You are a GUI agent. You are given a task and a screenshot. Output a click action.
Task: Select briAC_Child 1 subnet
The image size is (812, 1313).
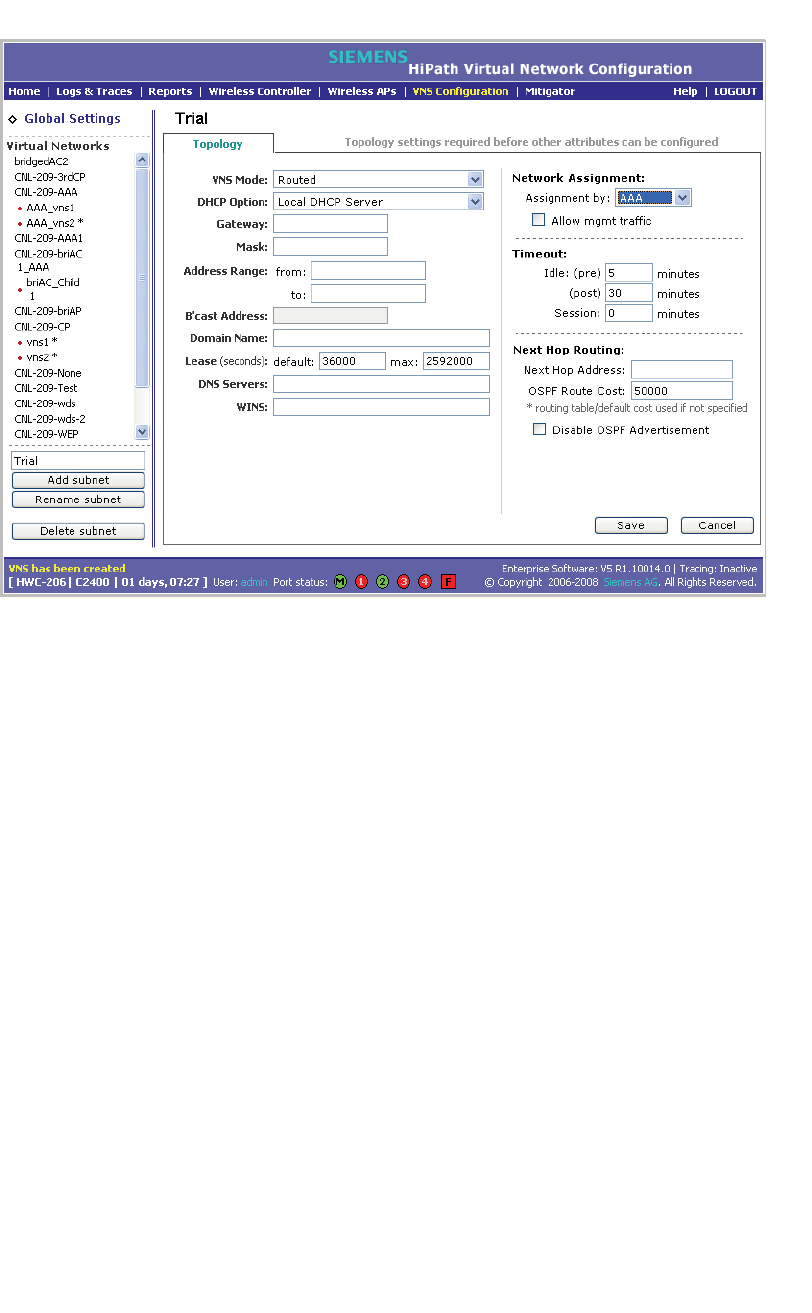point(52,289)
